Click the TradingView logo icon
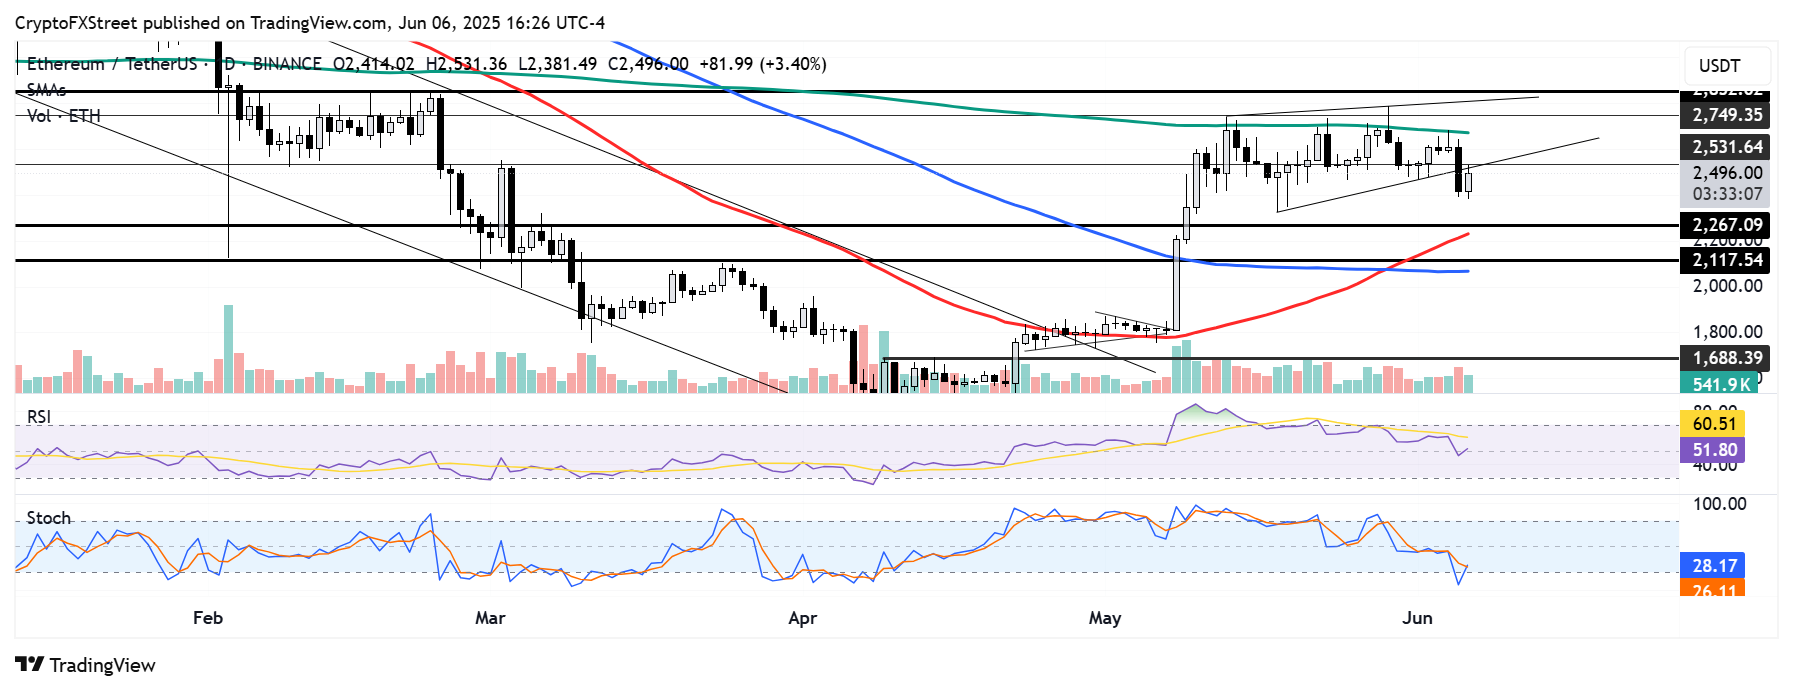The image size is (1793, 691). [29, 665]
